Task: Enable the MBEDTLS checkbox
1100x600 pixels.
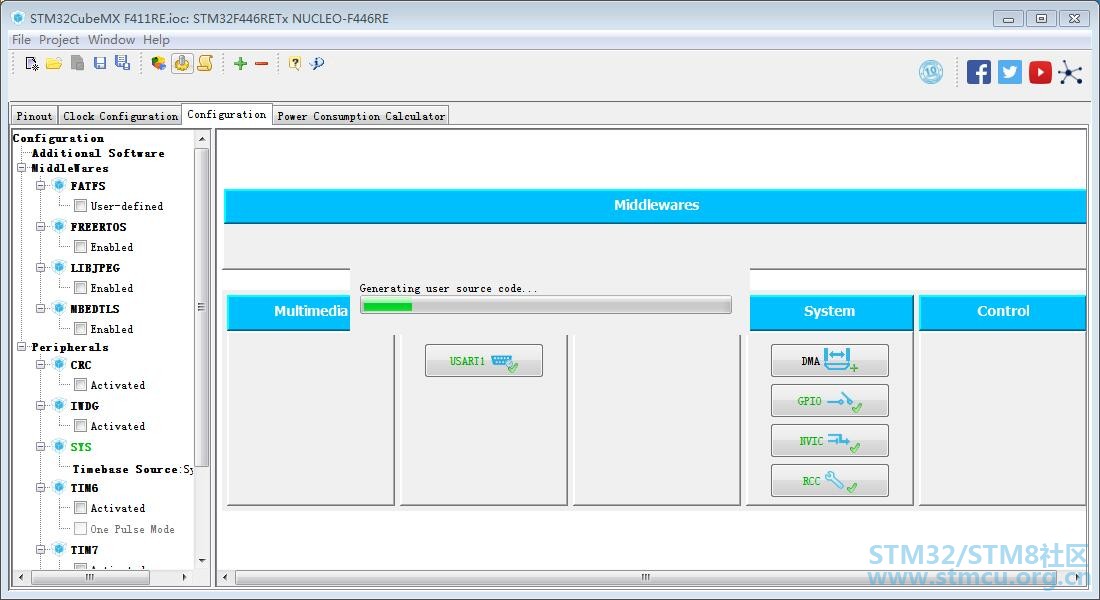Action: pyautogui.click(x=81, y=328)
